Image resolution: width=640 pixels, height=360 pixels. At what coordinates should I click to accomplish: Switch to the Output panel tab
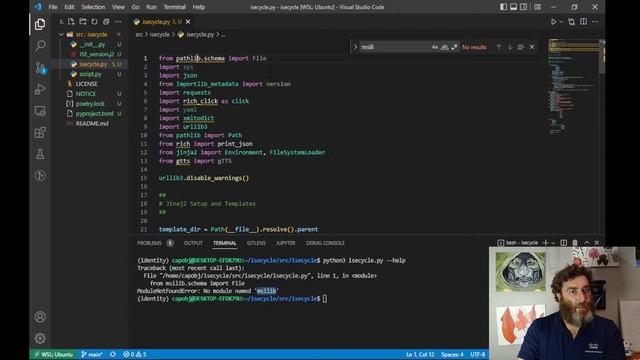pyautogui.click(x=193, y=243)
